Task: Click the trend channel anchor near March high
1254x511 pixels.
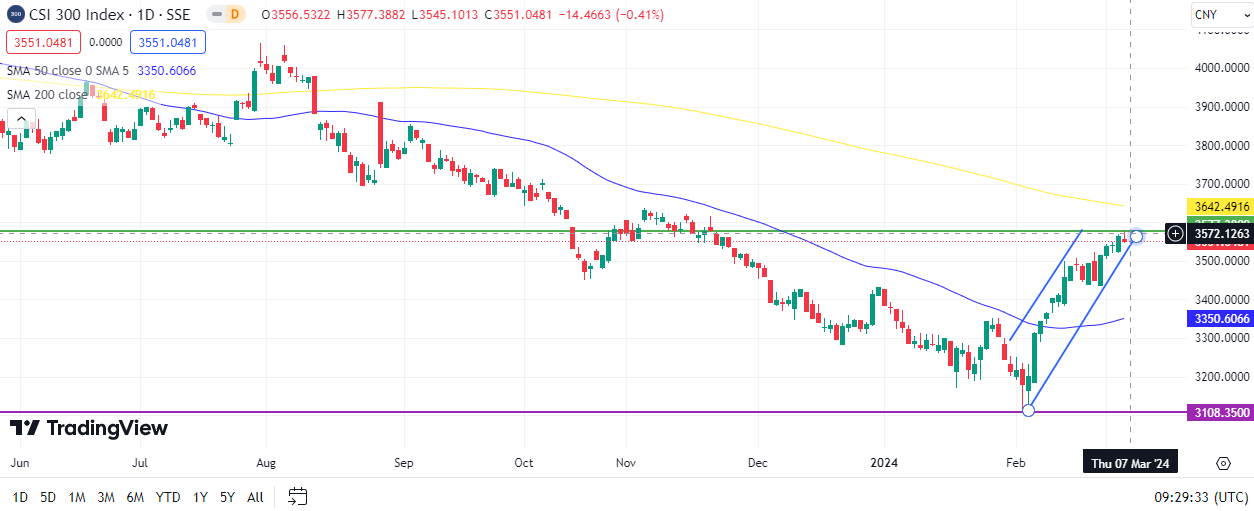Action: (x=1135, y=236)
